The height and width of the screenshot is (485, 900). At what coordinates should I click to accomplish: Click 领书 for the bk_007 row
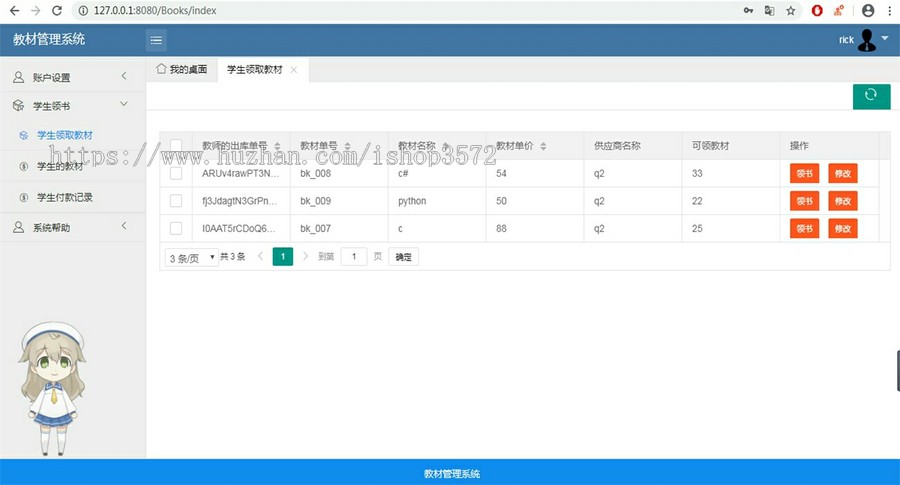(x=804, y=228)
